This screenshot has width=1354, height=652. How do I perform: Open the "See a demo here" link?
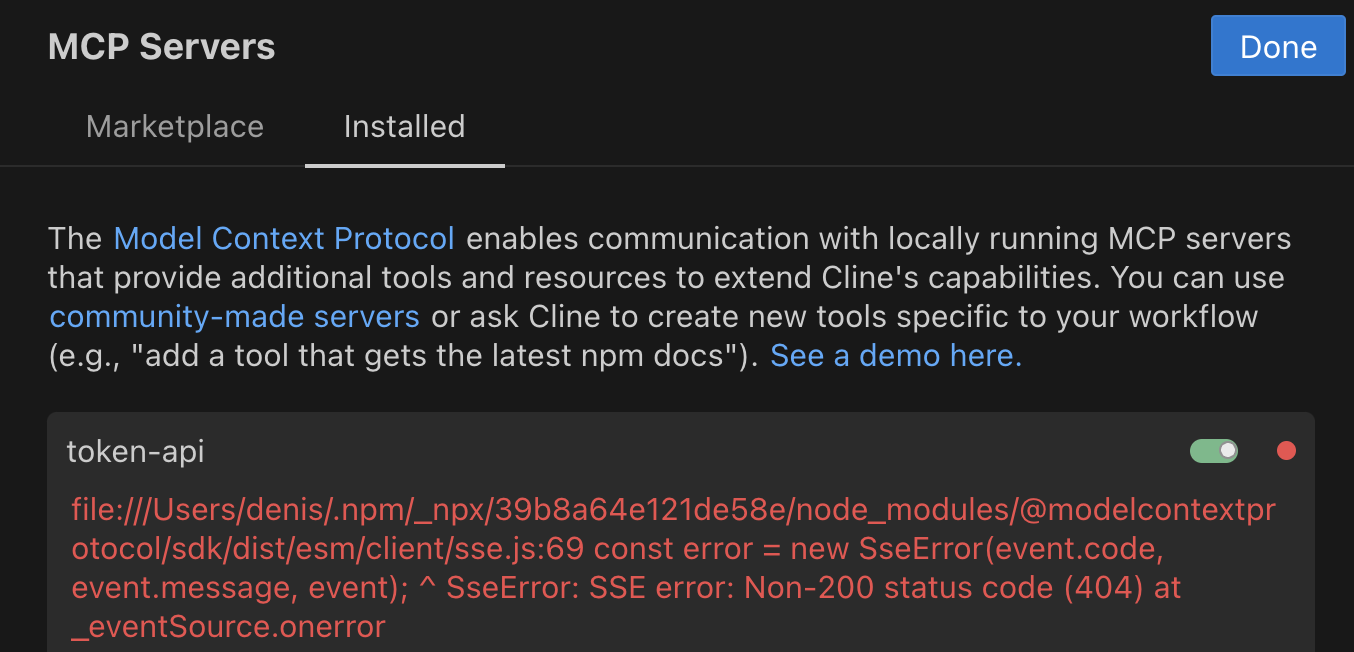pos(895,356)
